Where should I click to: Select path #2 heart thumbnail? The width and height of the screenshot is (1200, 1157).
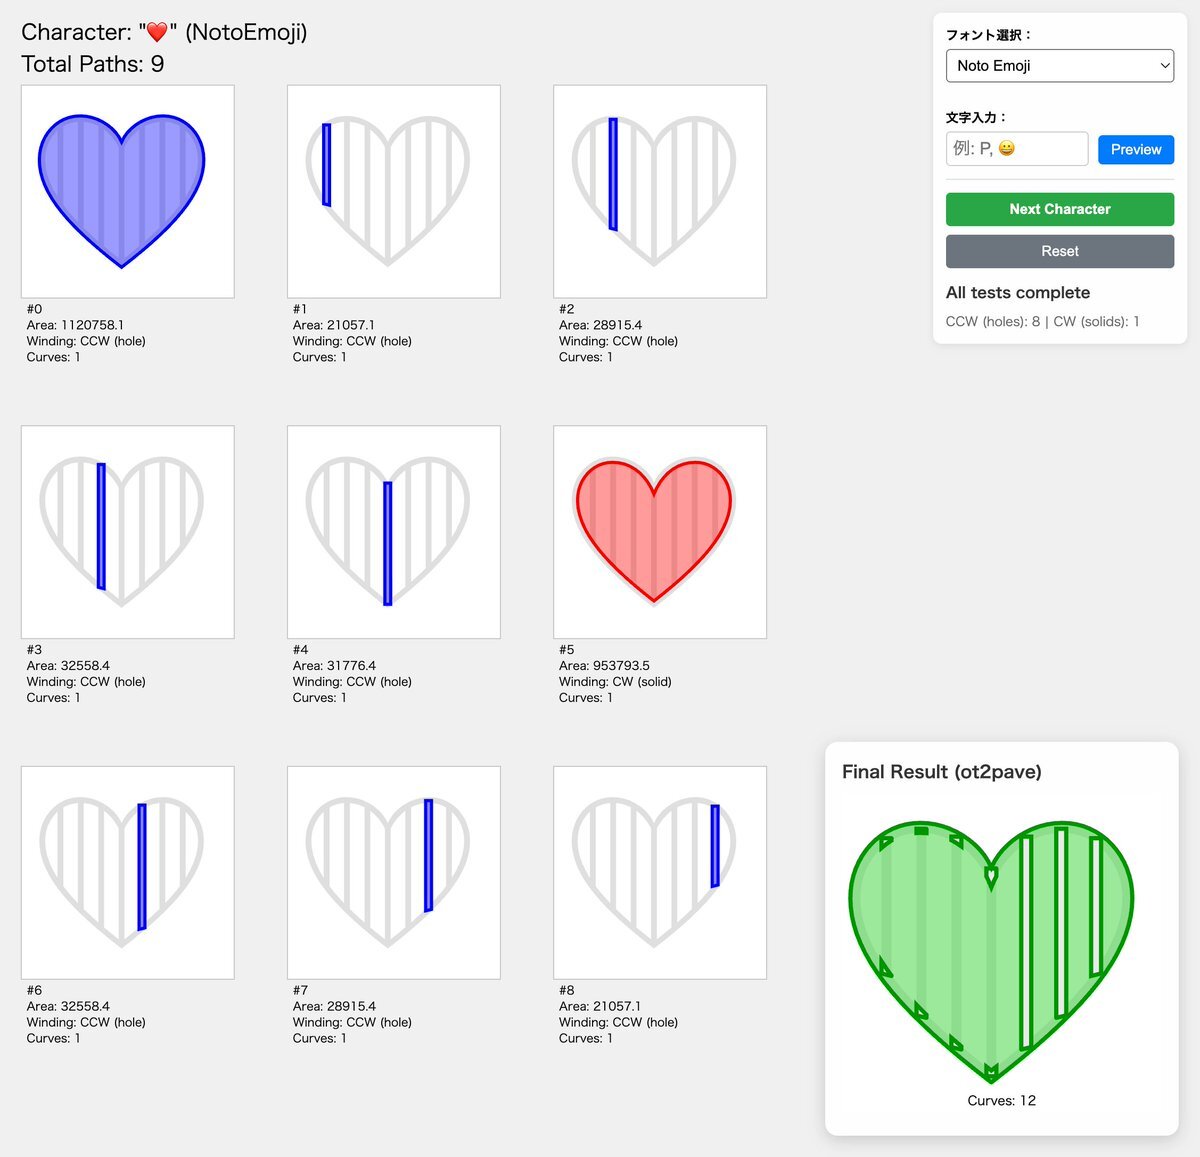(x=660, y=191)
